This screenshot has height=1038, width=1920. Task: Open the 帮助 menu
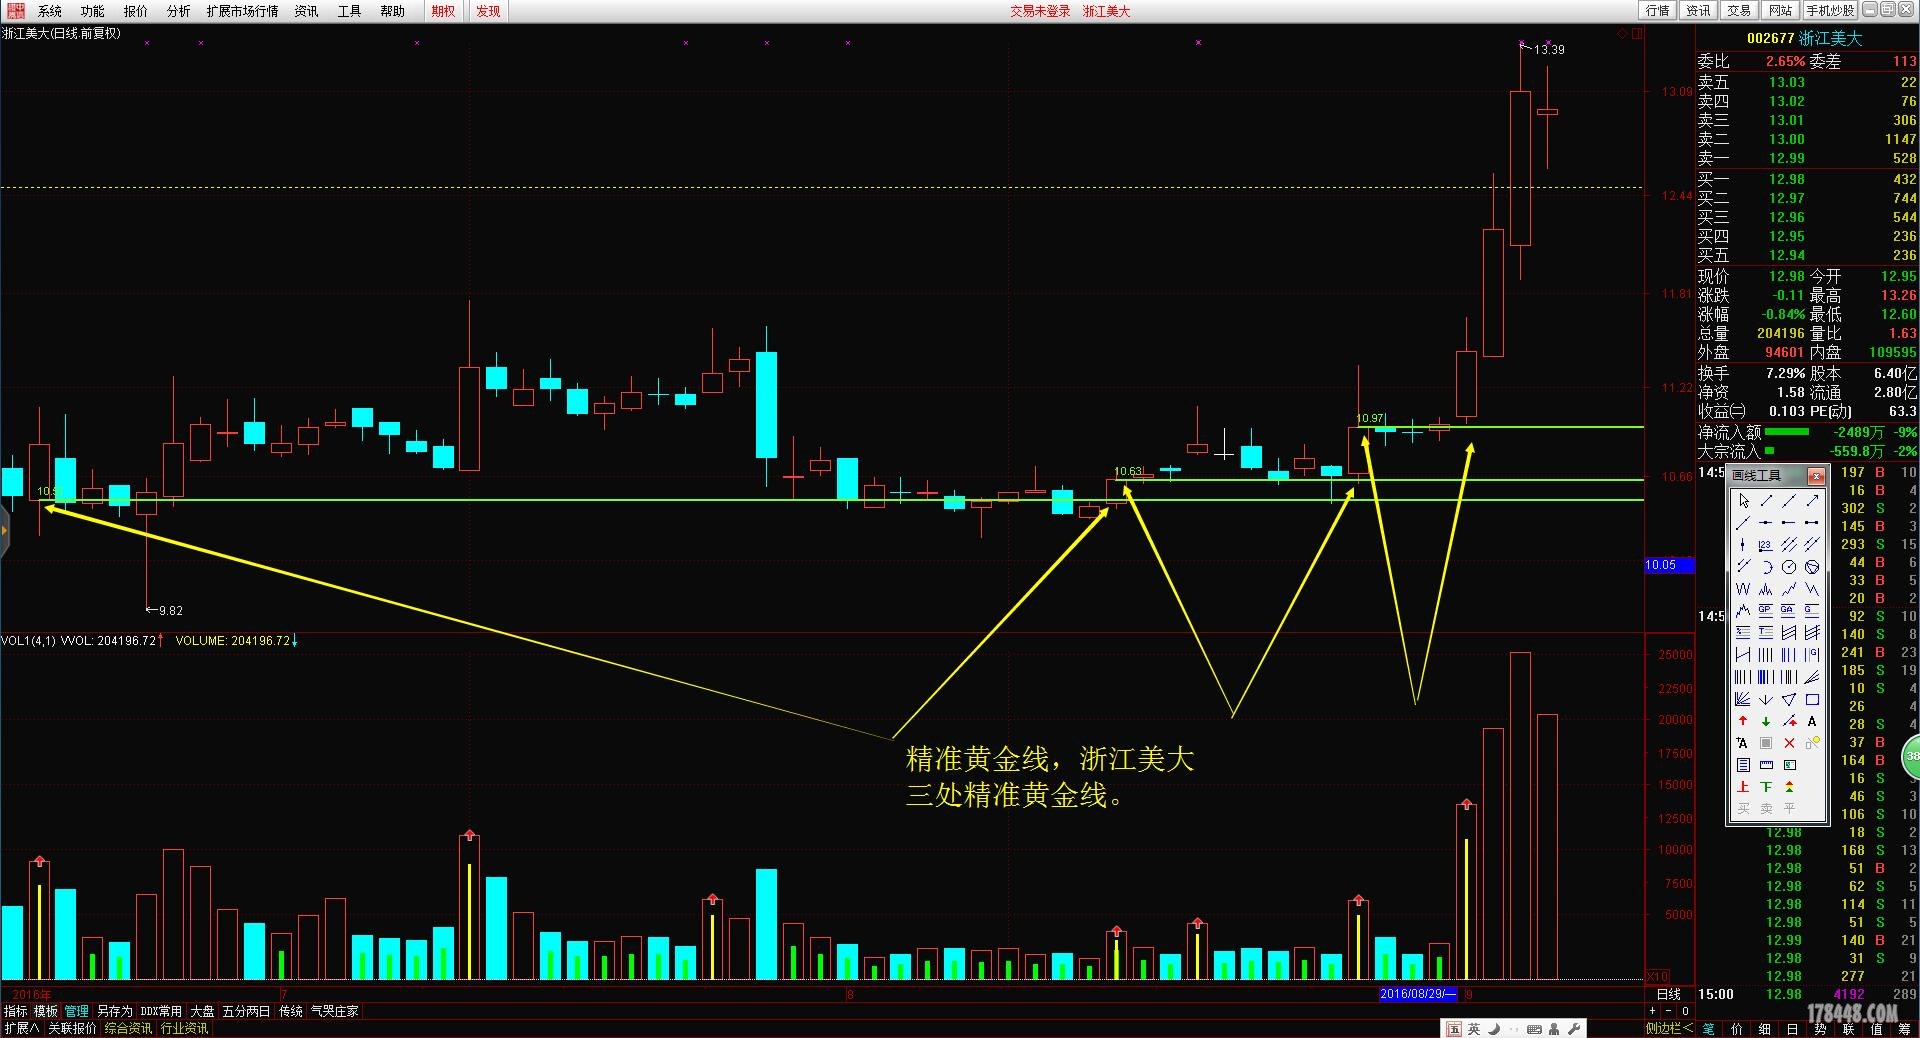coord(392,11)
